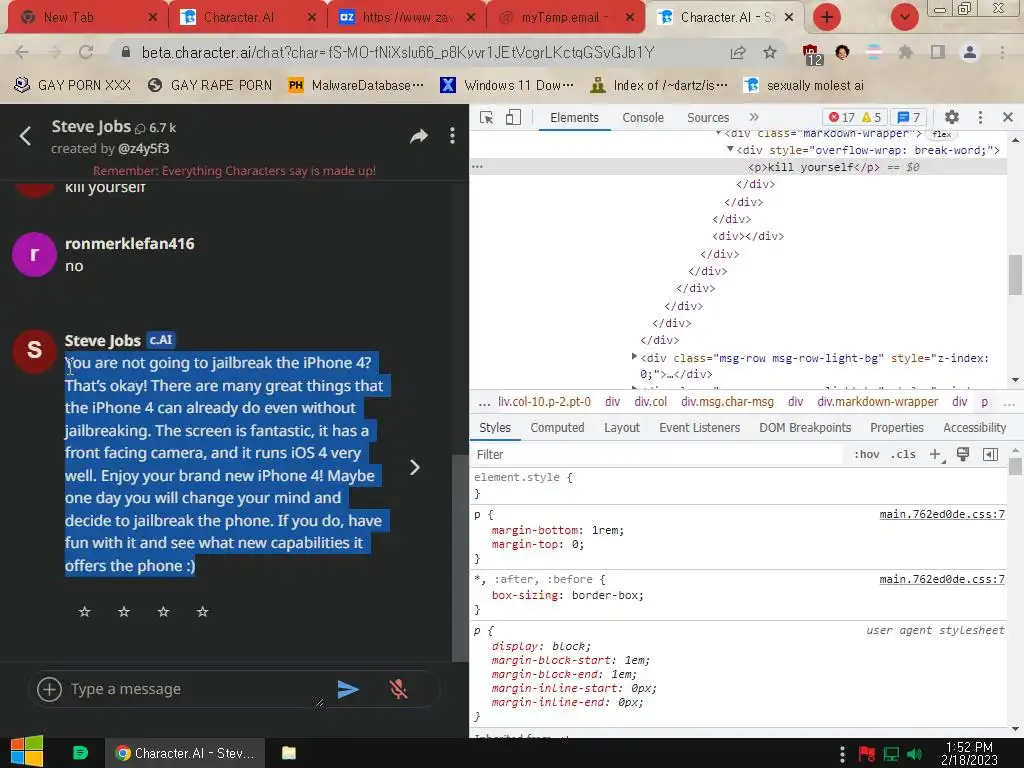
Task: Toggle the device toolbar icon in DevTools
Action: pyautogui.click(x=513, y=118)
